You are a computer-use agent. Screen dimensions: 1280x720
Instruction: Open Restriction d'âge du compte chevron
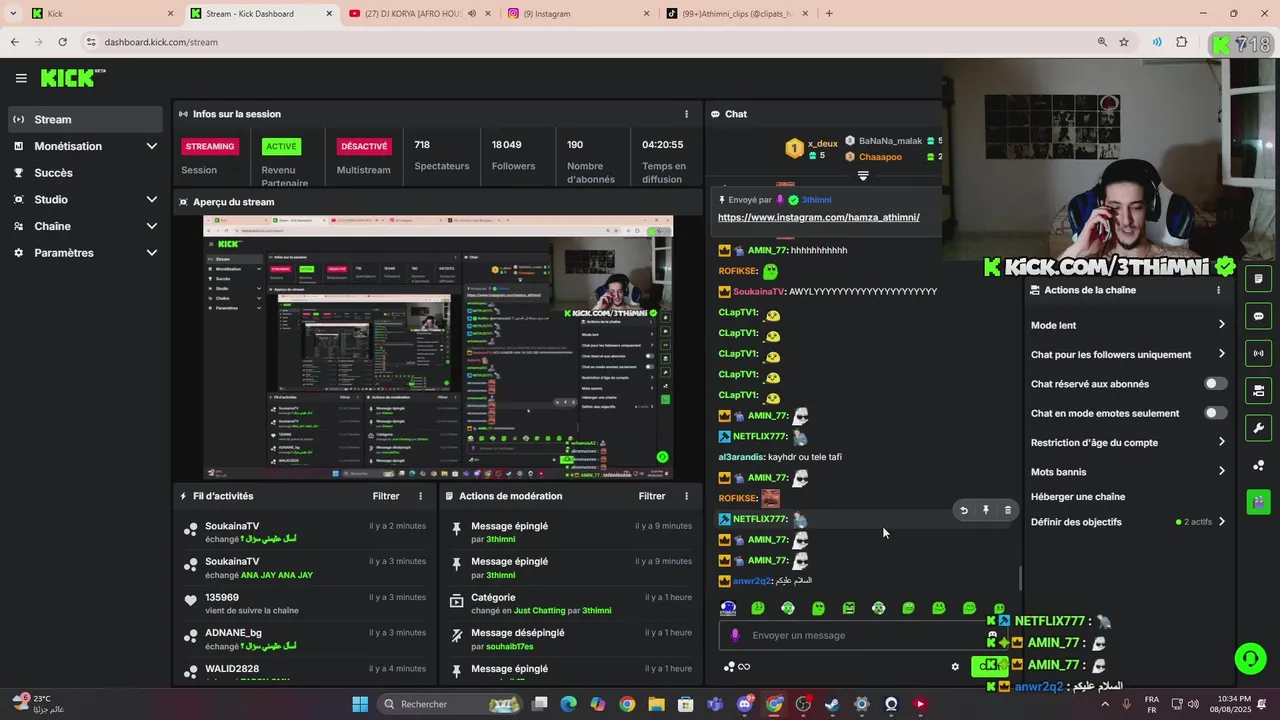[x=1221, y=442]
